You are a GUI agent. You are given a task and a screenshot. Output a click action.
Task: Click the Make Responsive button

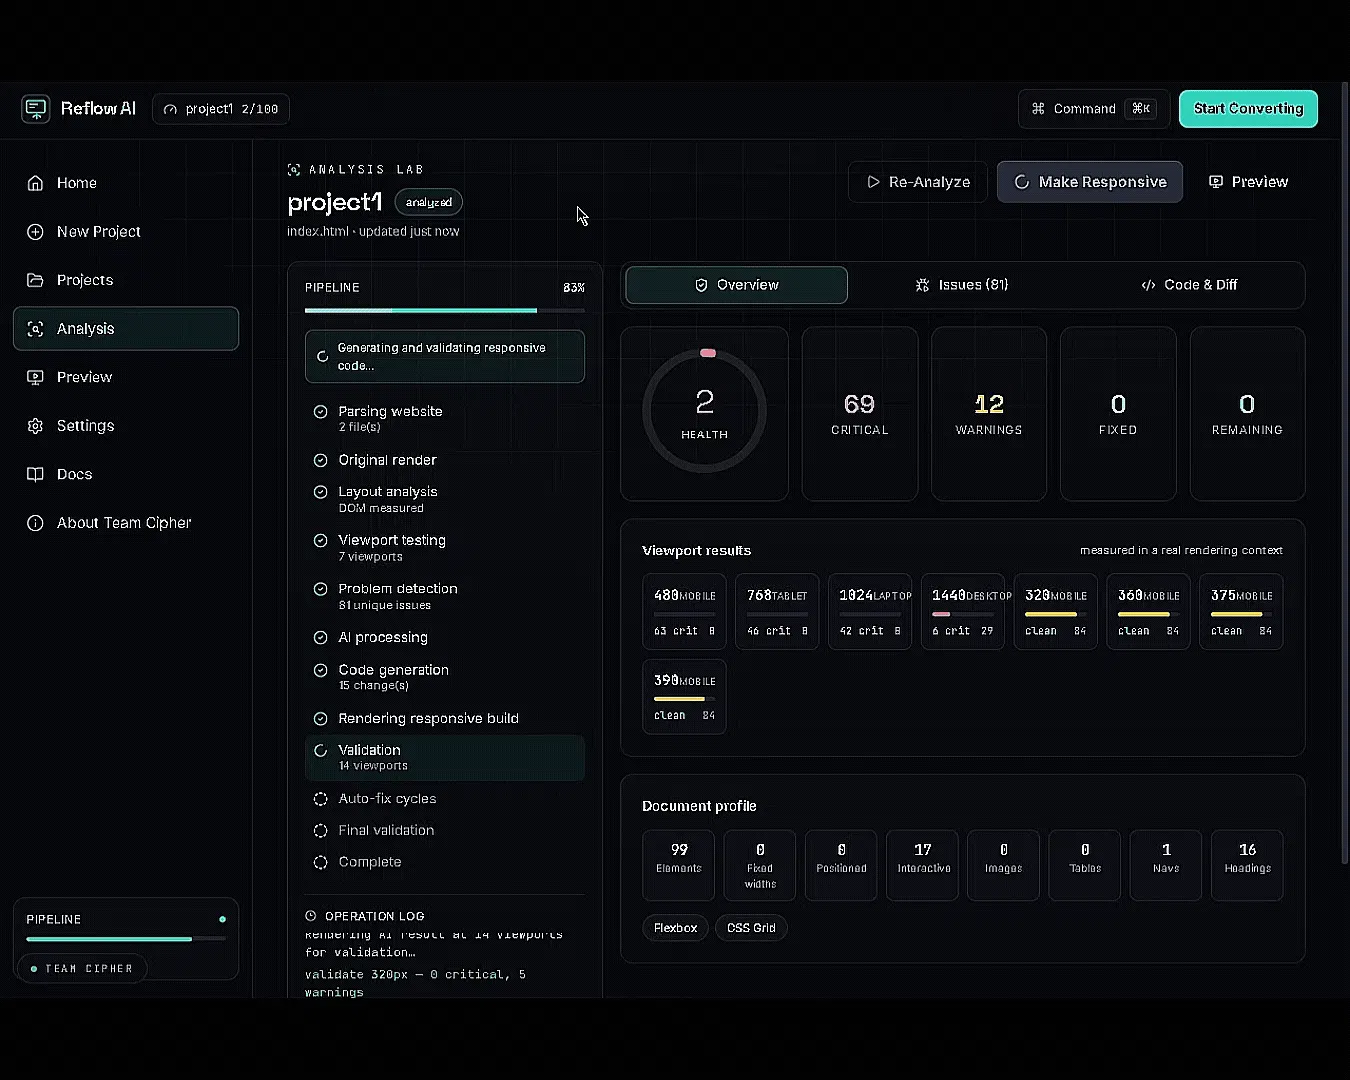pyautogui.click(x=1090, y=182)
